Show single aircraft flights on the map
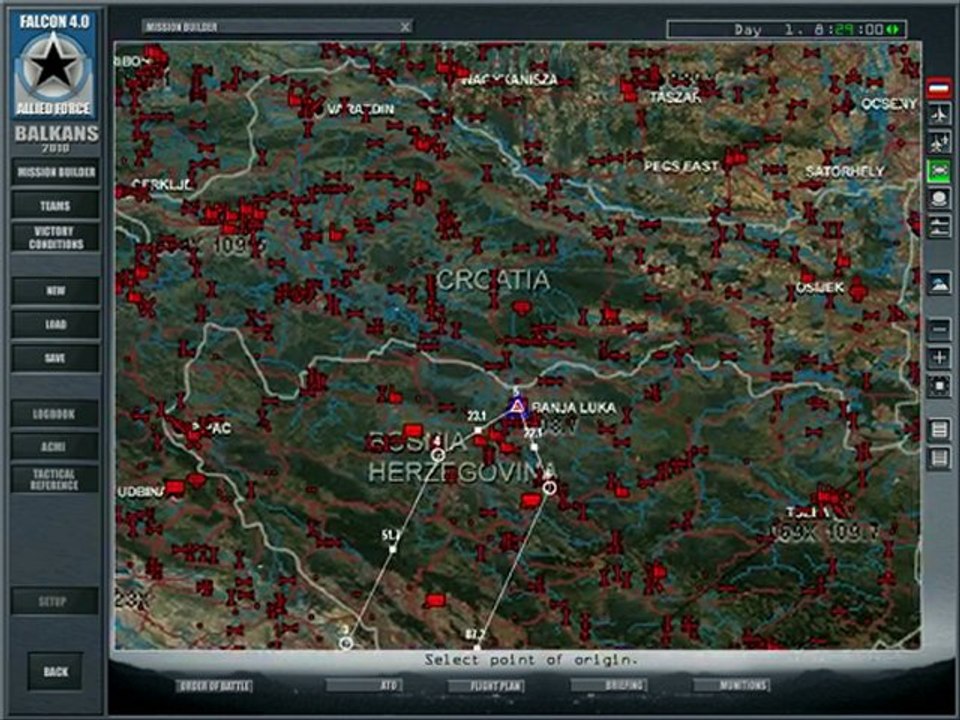The width and height of the screenshot is (960, 720). 939,115
